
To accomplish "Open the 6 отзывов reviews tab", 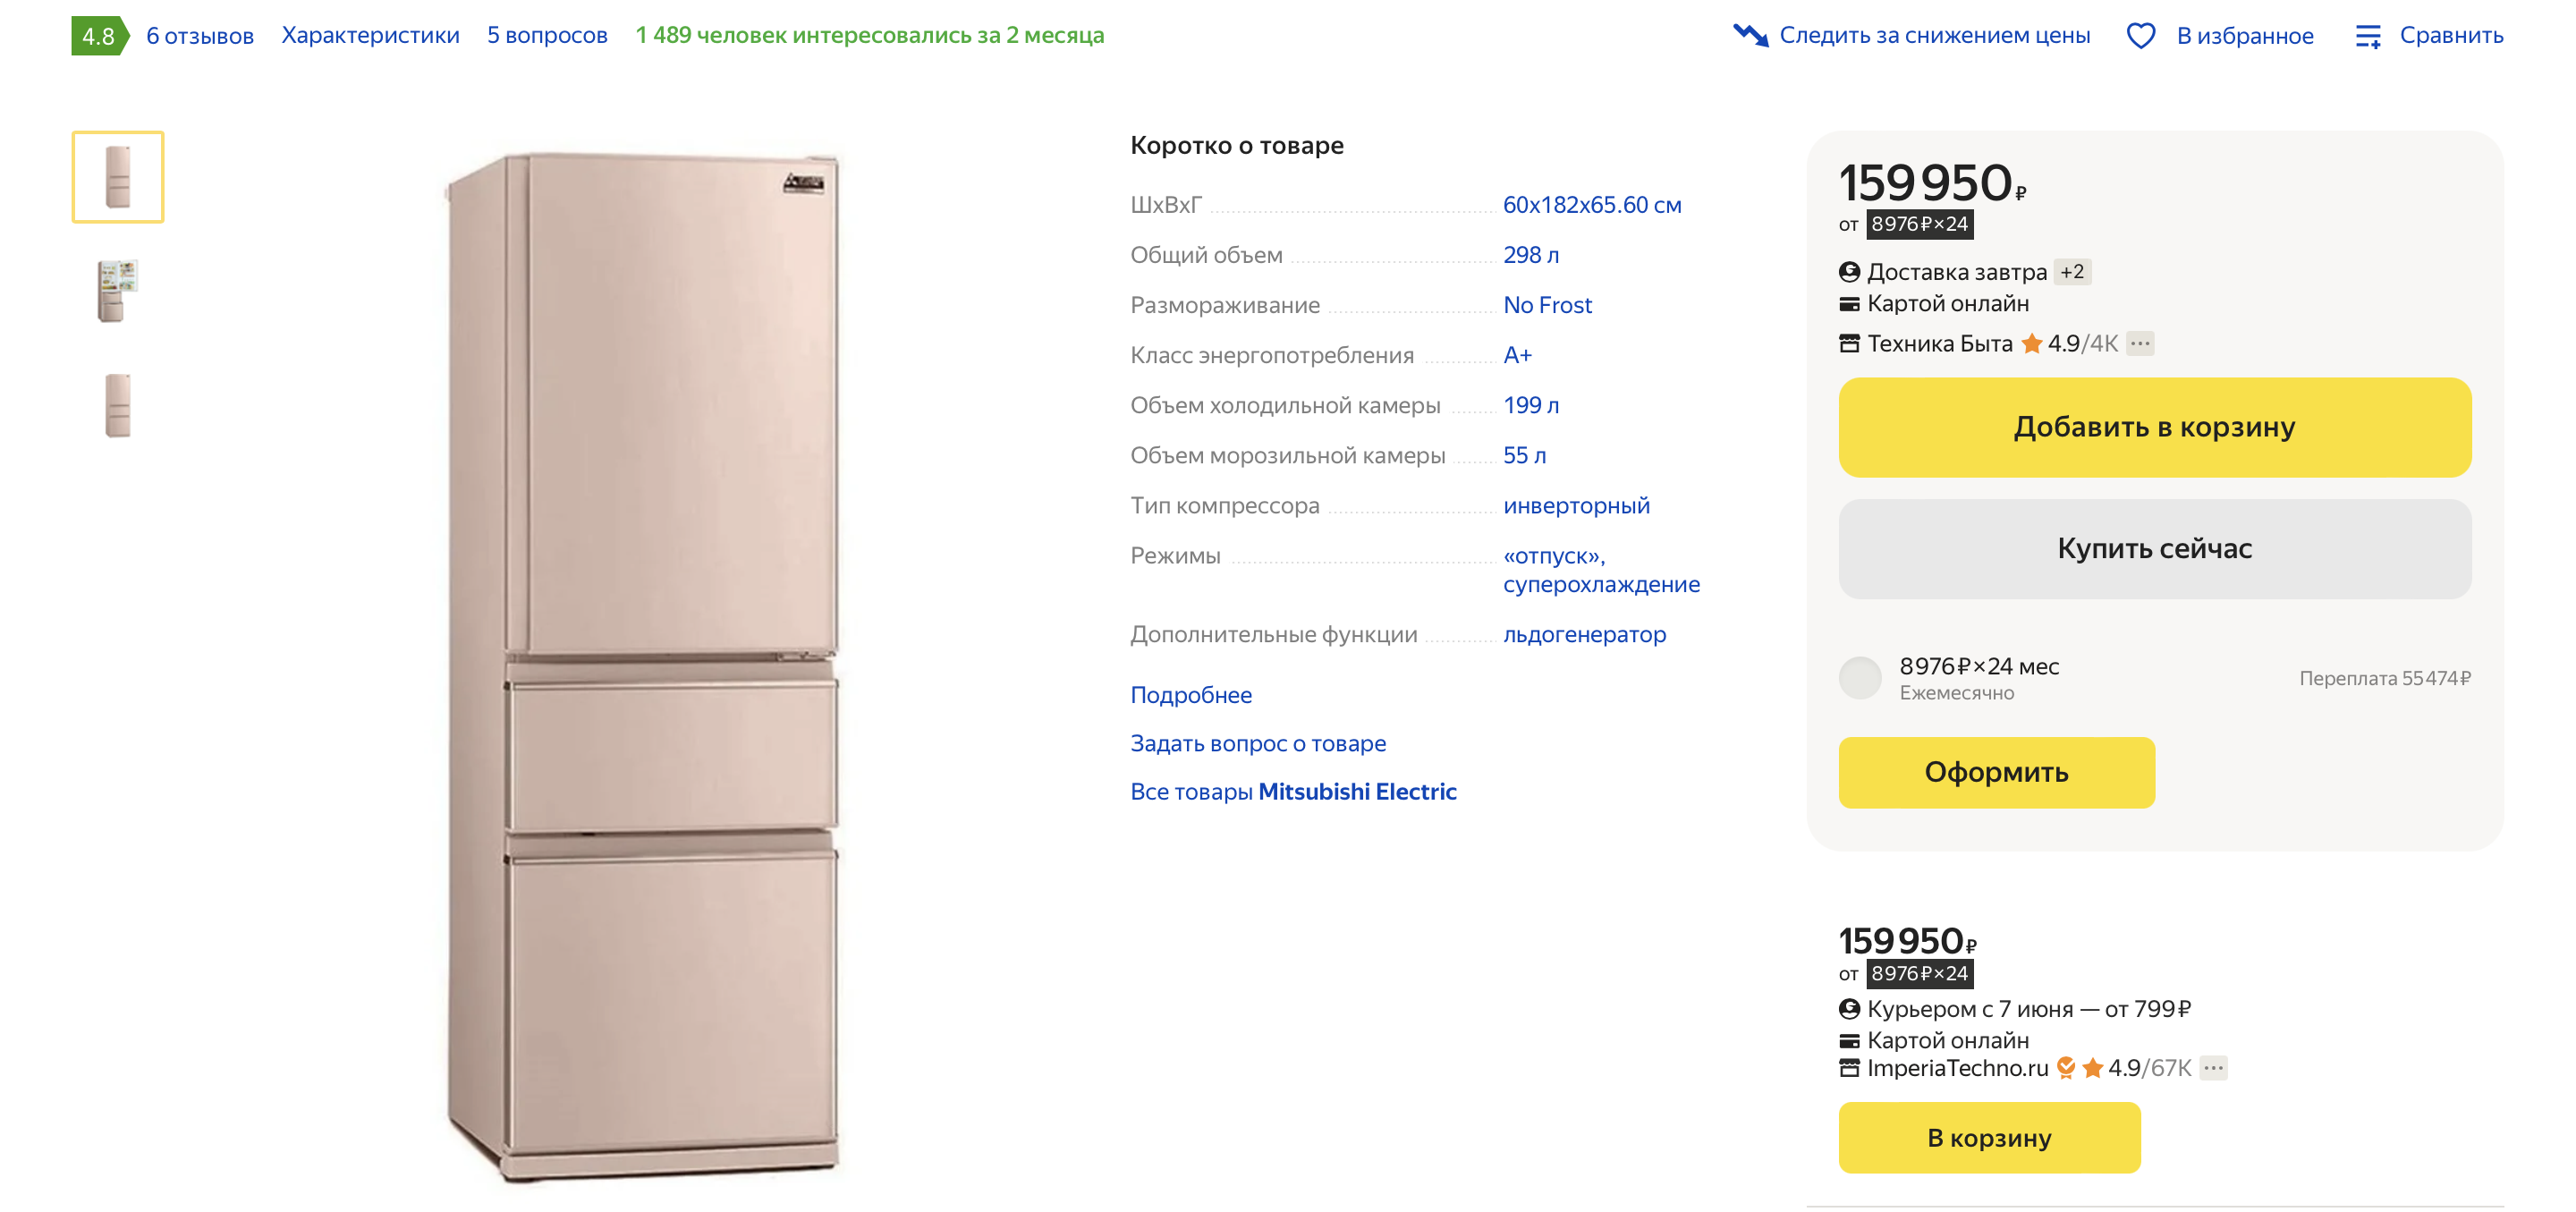I will tap(200, 36).
